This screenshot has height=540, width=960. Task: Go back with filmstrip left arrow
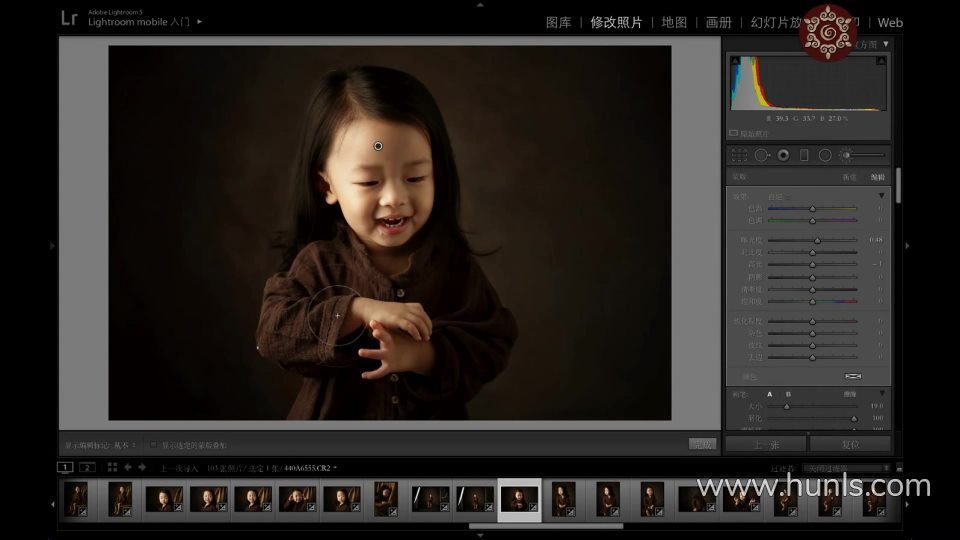(127, 467)
